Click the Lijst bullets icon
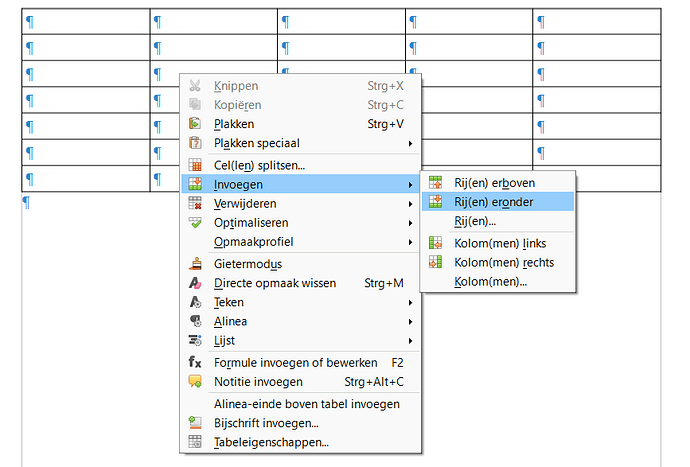This screenshot has width=690, height=467. pos(195,340)
